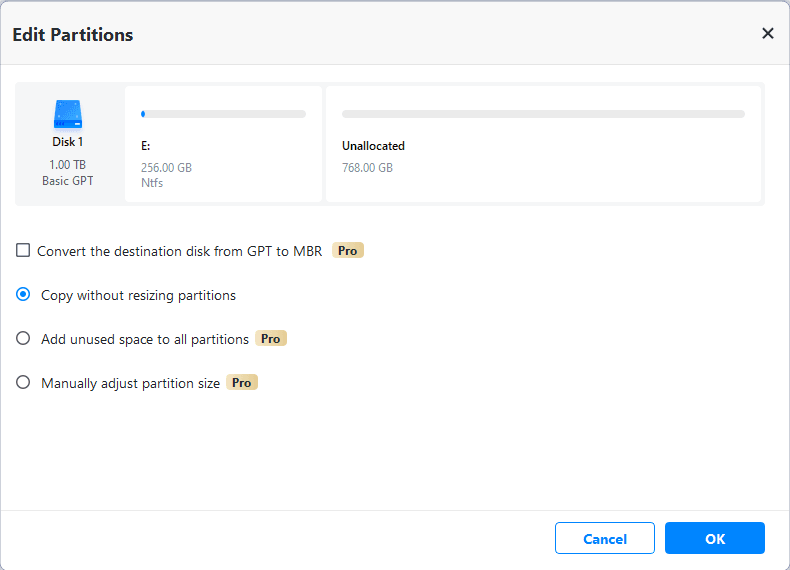The width and height of the screenshot is (790, 570).
Task: Select Manually adjust partition size option
Action: click(23, 383)
